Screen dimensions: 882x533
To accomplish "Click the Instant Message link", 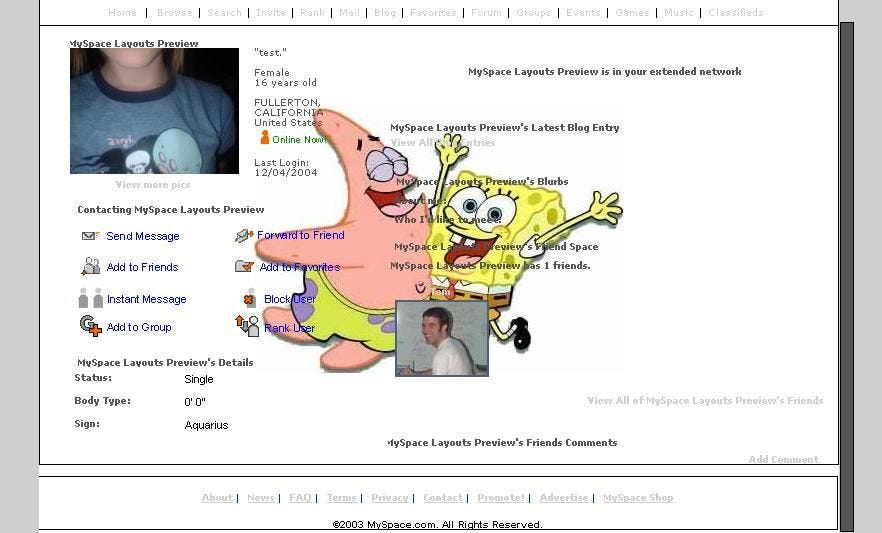I will pyautogui.click(x=146, y=299).
